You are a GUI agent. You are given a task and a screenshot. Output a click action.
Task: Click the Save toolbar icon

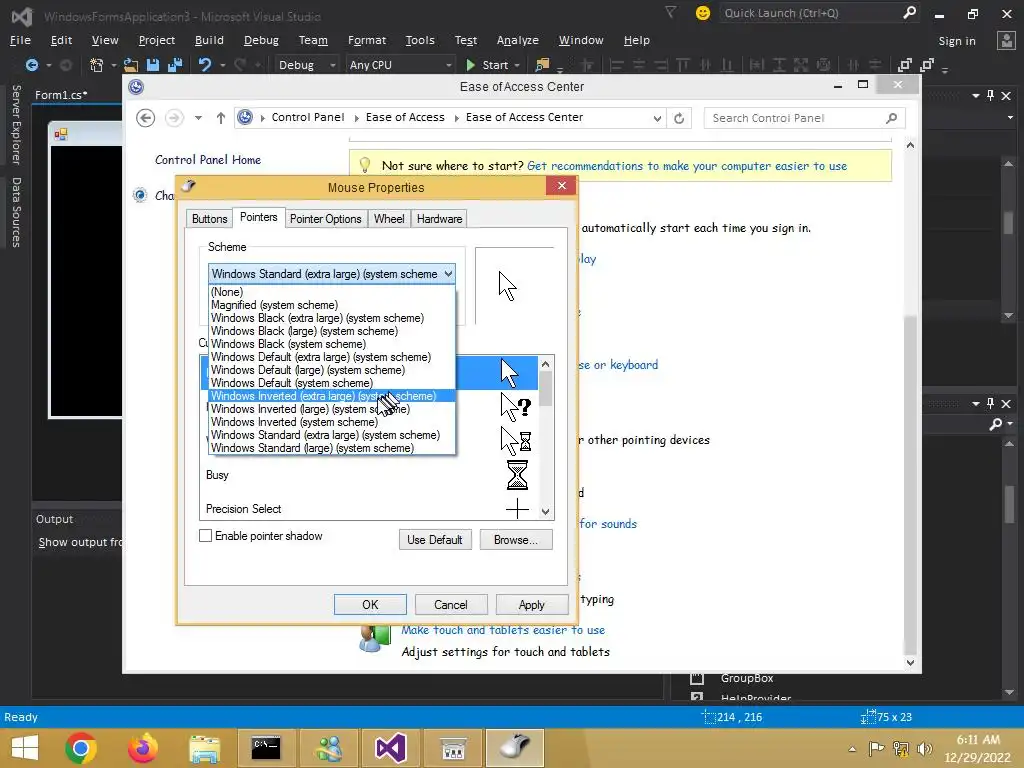click(153, 65)
